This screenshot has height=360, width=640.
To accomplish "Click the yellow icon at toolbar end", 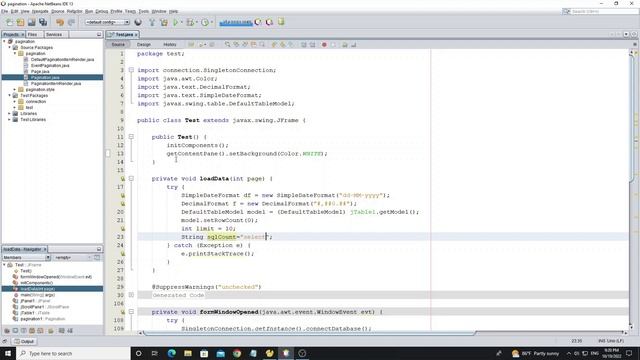I will (281, 22).
